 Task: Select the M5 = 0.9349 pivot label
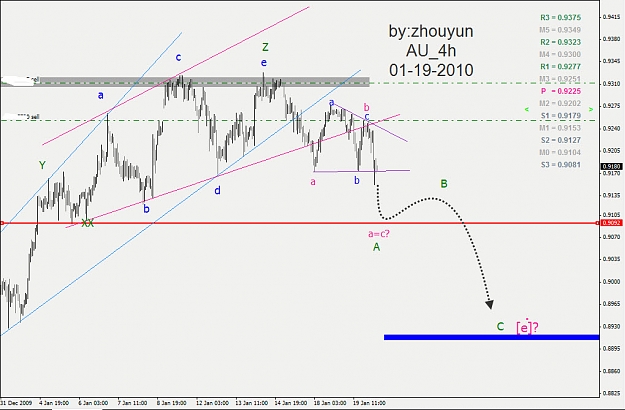tap(560, 30)
